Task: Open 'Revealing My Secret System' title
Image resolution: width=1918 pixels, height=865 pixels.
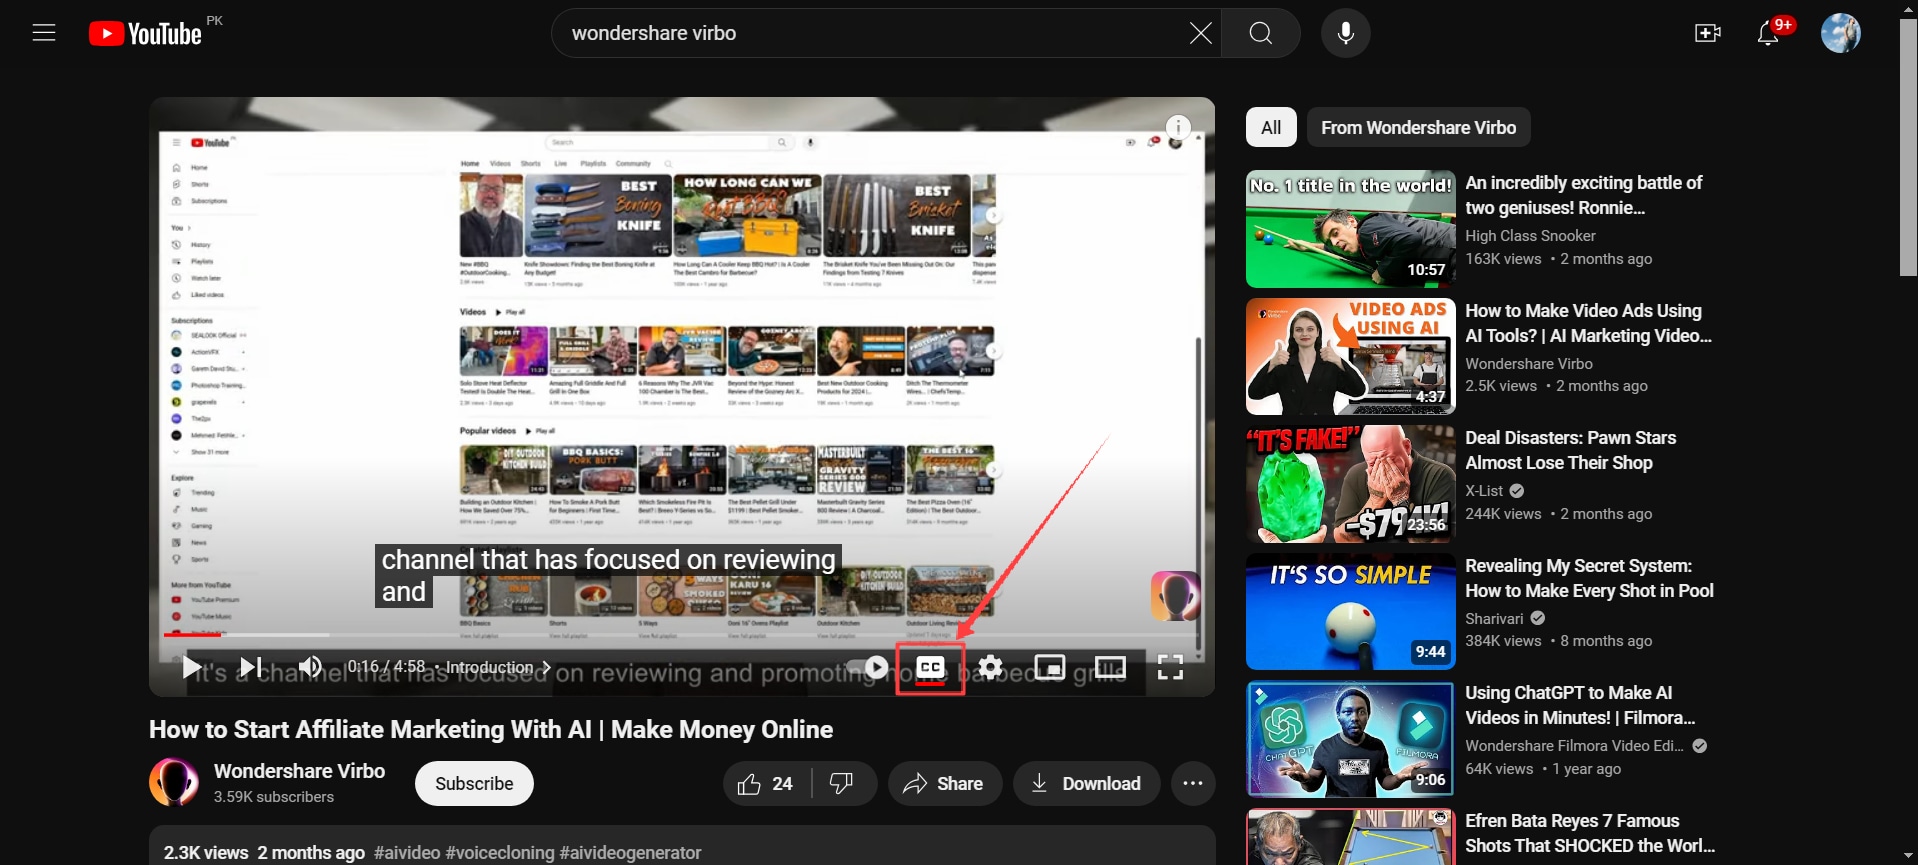Action: click(x=1589, y=578)
